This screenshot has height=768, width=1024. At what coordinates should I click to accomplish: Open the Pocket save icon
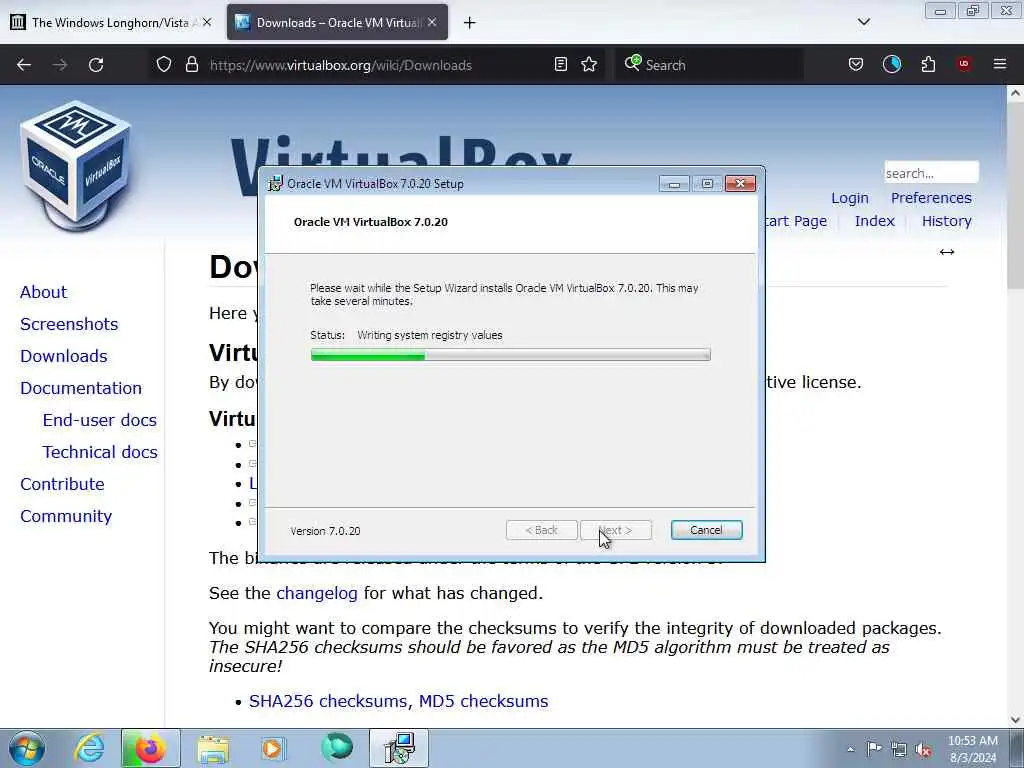coord(856,64)
